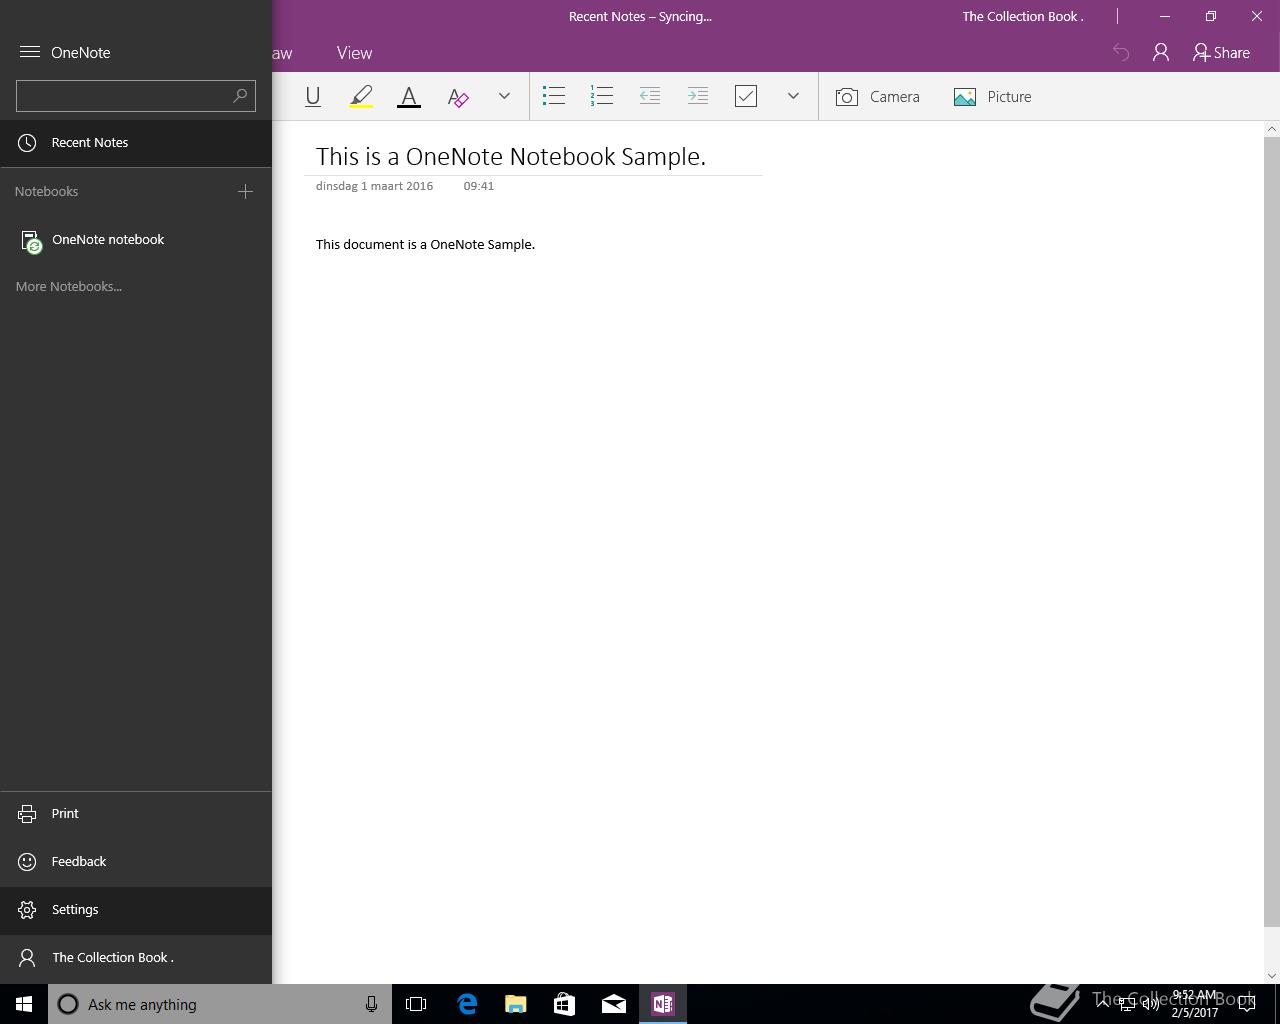Viewport: 1280px width, 1024px height.
Task: Click the OneNote taskbar icon
Action: (663, 1004)
